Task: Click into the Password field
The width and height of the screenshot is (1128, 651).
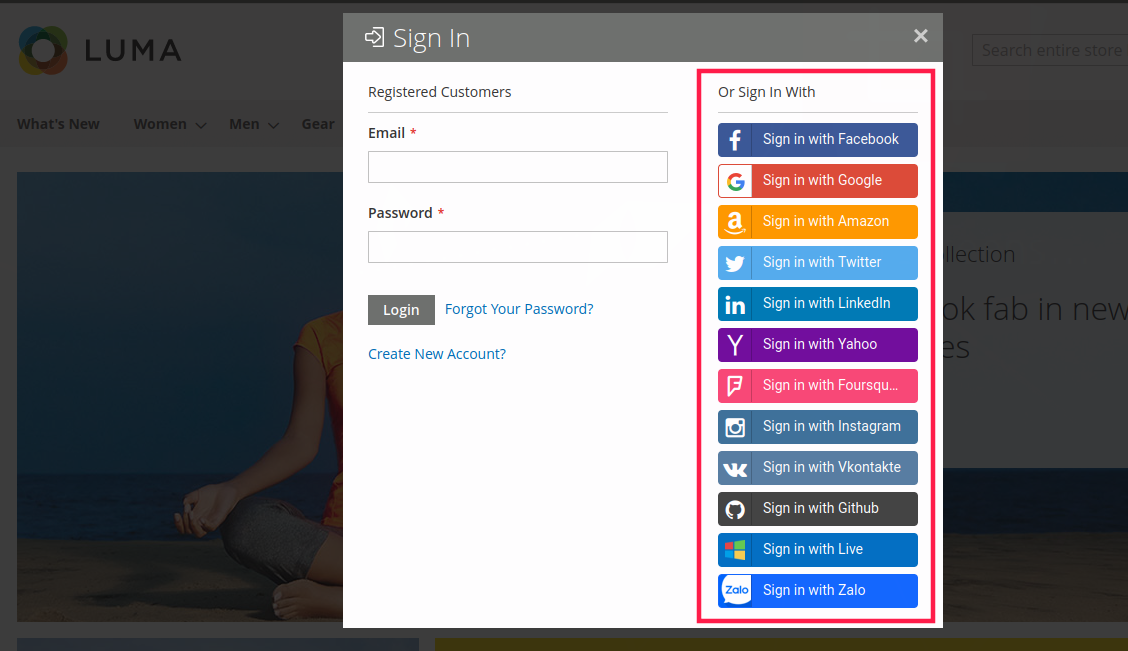Action: point(517,247)
